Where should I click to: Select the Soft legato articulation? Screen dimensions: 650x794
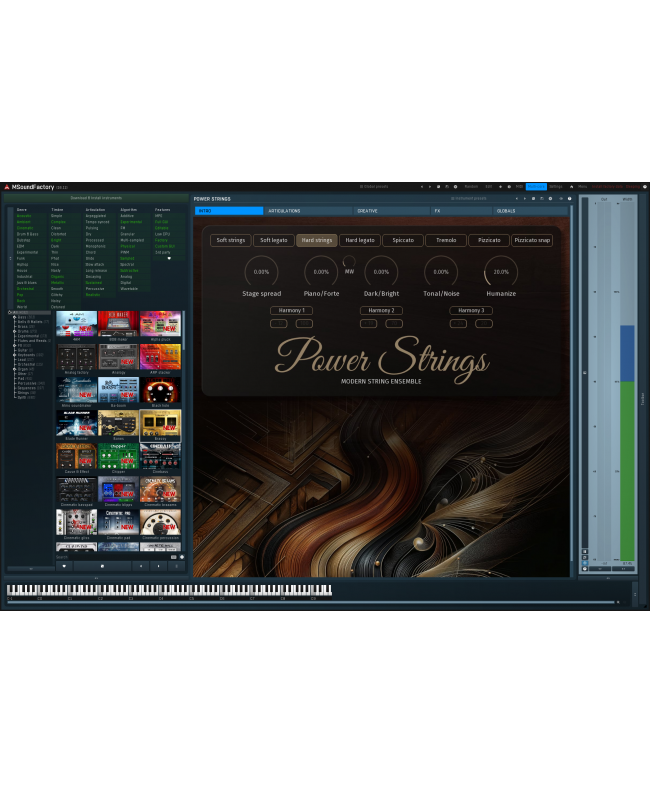(x=274, y=240)
